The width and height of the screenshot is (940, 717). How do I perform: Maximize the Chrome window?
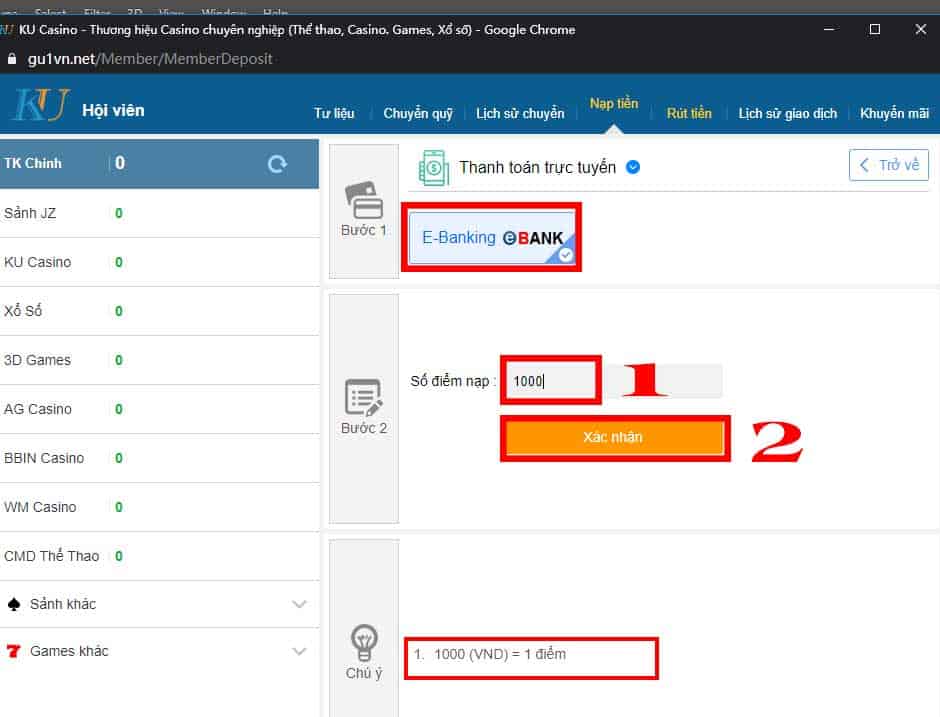(875, 29)
